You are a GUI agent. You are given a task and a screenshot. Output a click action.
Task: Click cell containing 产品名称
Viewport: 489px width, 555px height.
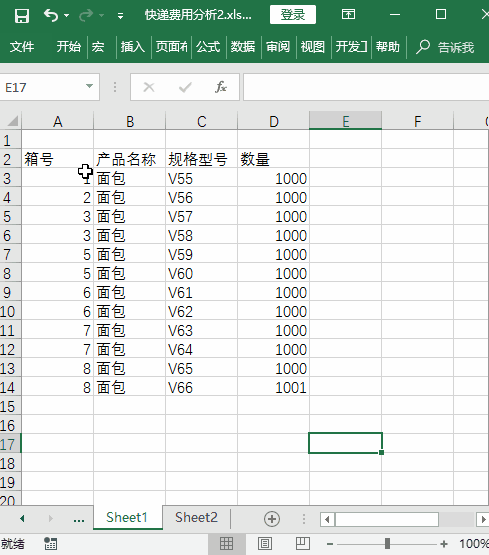pyautogui.click(x=130, y=159)
